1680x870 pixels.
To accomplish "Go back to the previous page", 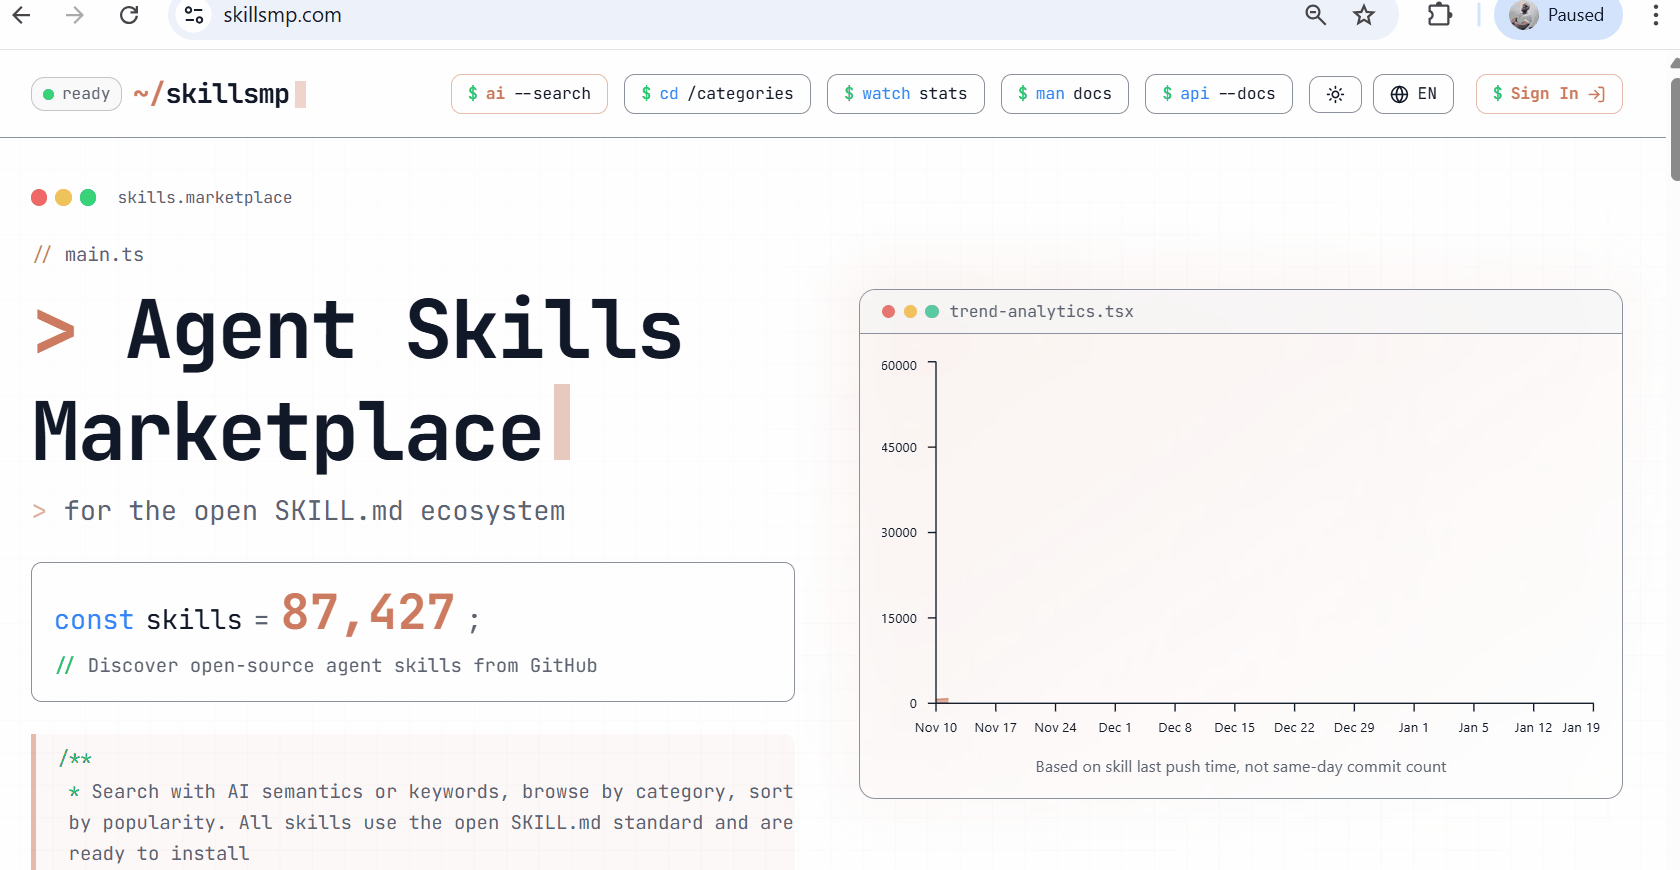I will (x=21, y=15).
